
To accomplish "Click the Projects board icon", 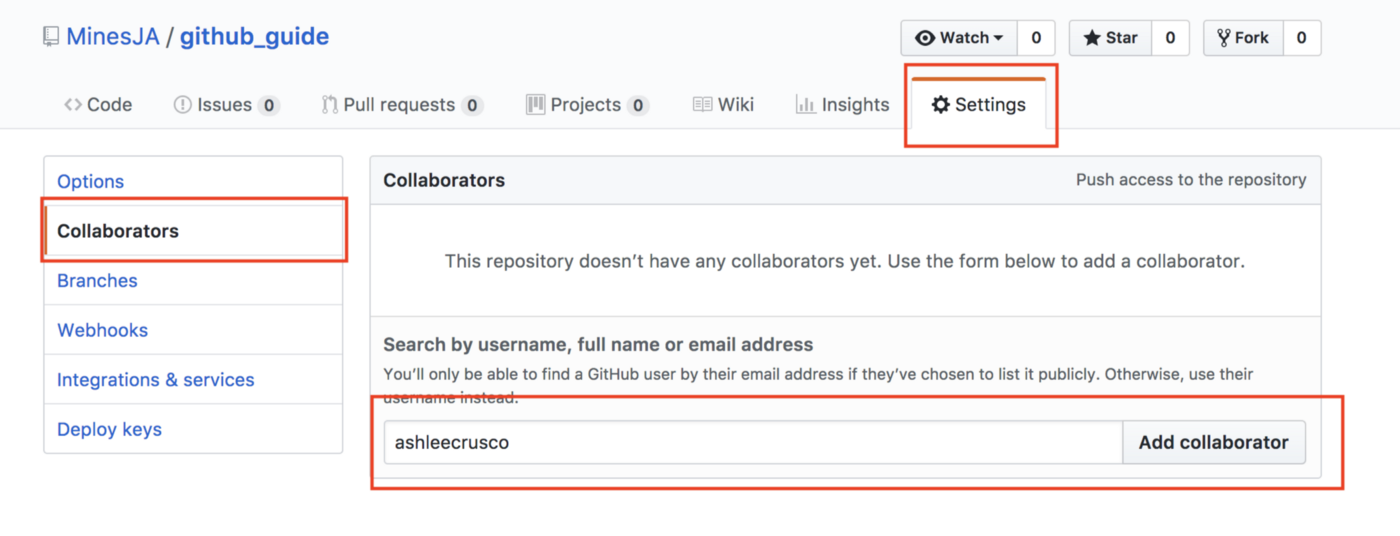I will pos(535,104).
